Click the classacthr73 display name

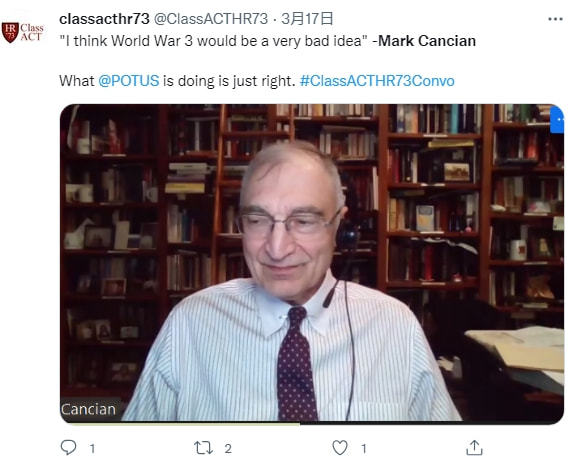click(104, 19)
